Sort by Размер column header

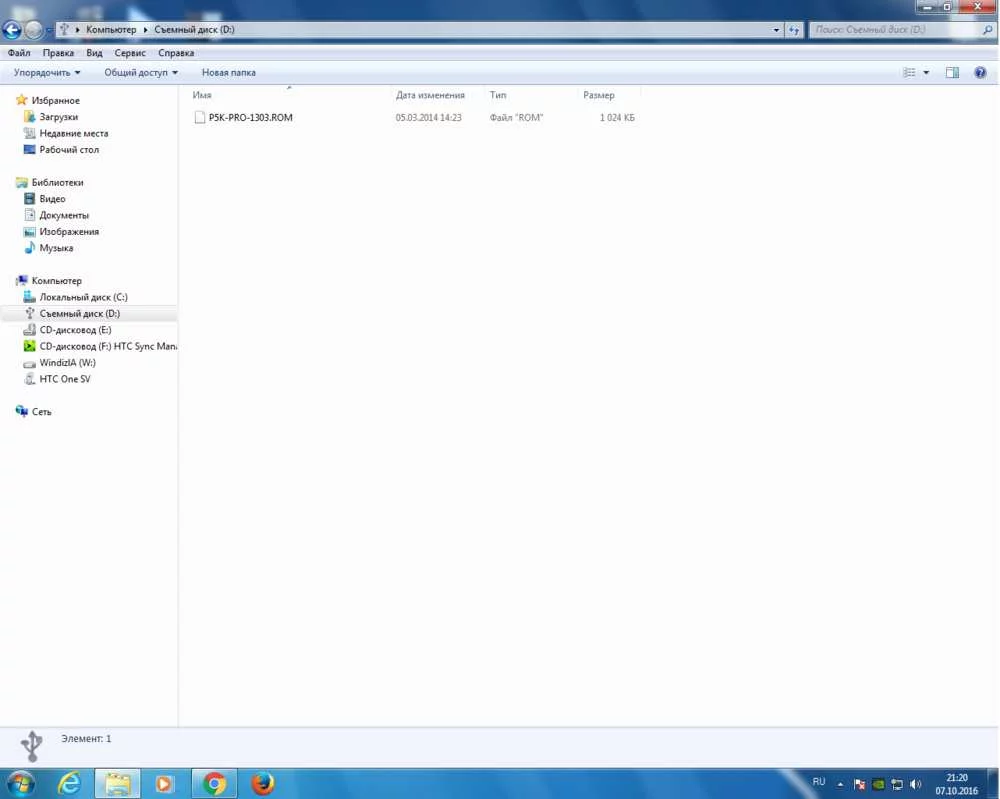coord(599,95)
